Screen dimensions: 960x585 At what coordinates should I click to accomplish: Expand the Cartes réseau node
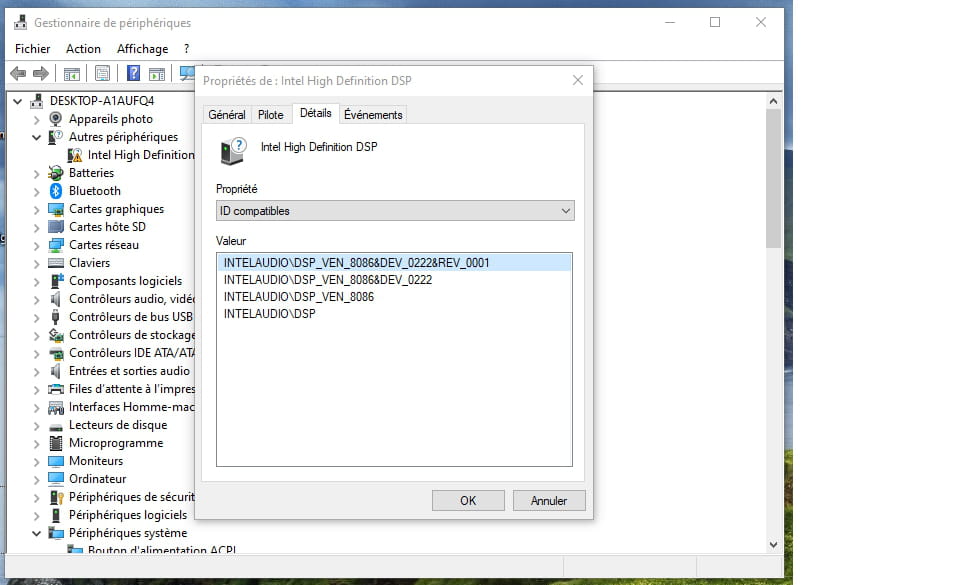coord(37,245)
